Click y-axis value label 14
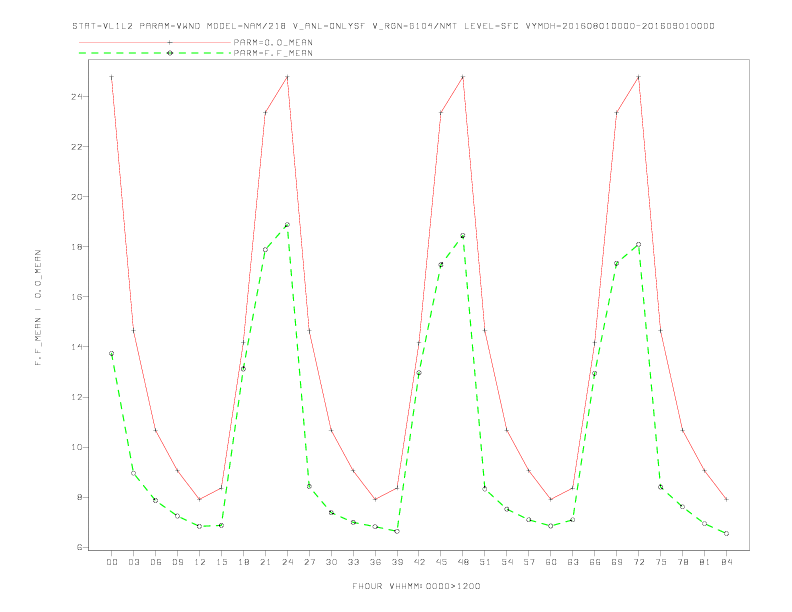This screenshot has width=792, height=612. pyautogui.click(x=77, y=347)
